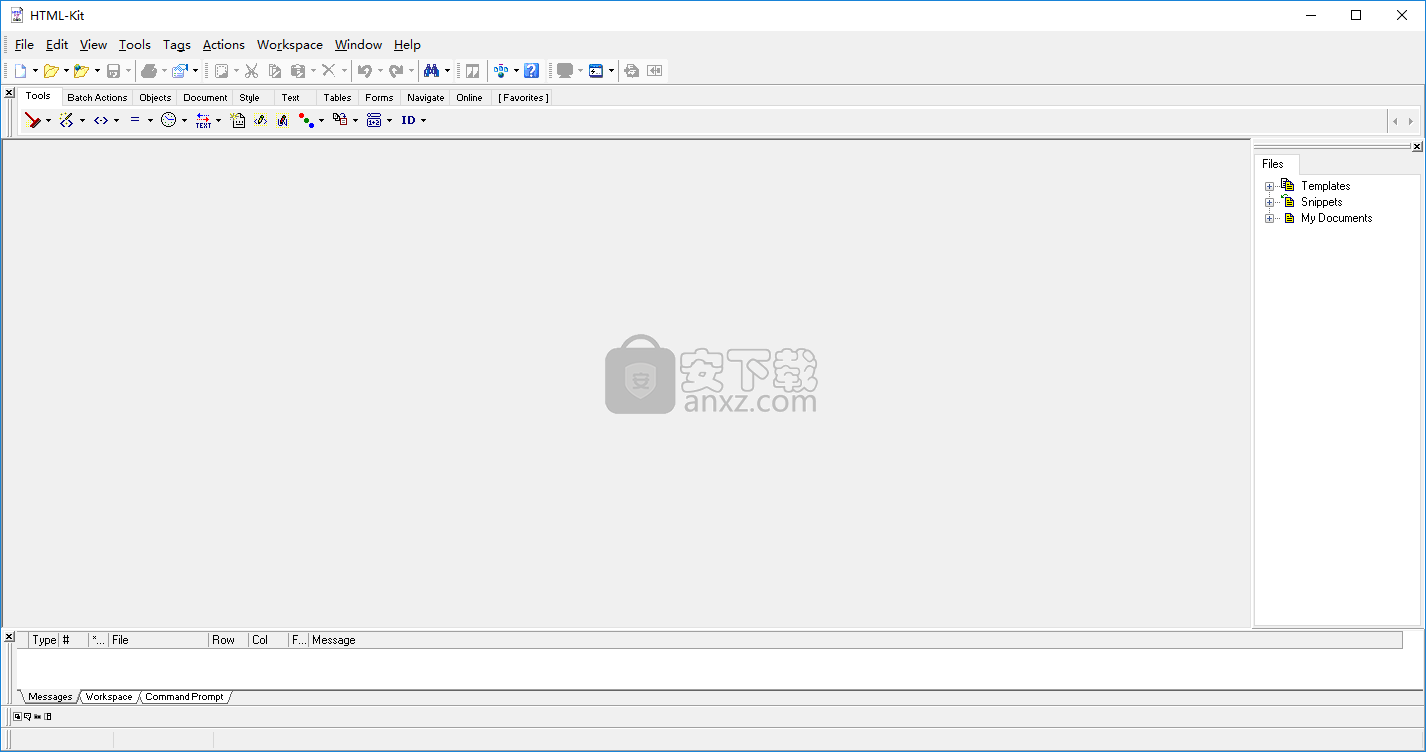This screenshot has width=1426, height=752.
Task: Open the Help menu
Action: click(x=407, y=45)
